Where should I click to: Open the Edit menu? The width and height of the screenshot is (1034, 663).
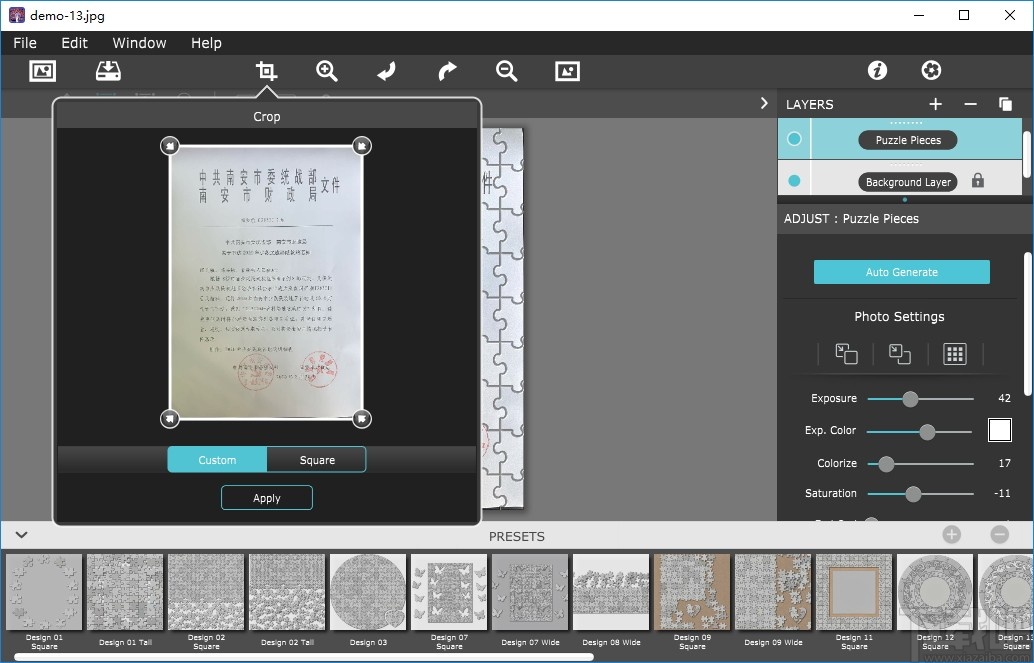coord(75,43)
